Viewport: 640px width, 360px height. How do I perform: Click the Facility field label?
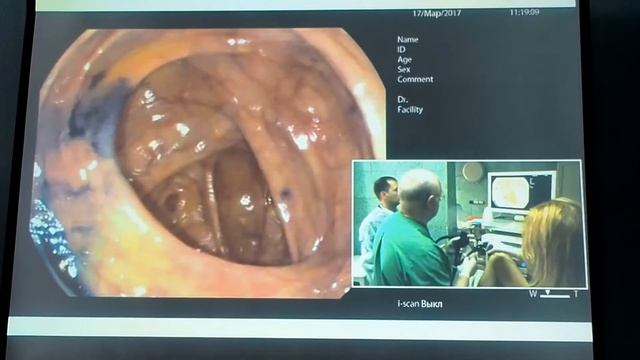click(410, 109)
